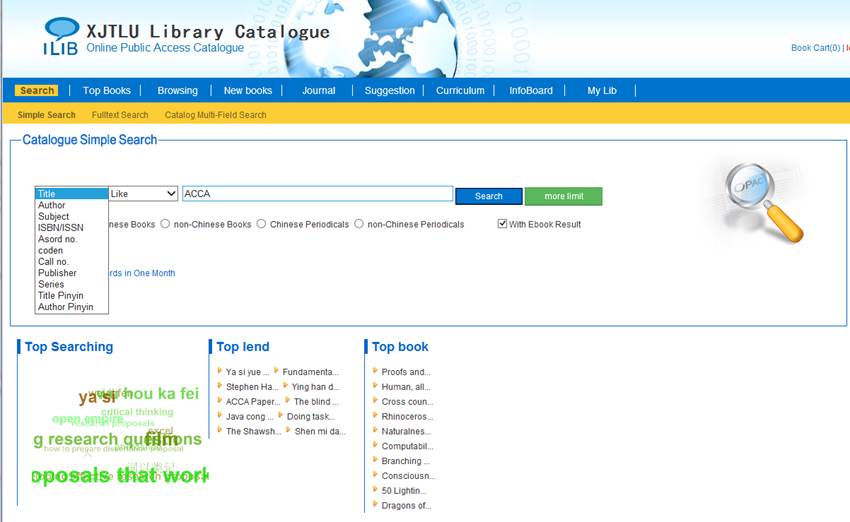Switch to Simple Search sub-tab
This screenshot has width=850, height=522.
[x=46, y=115]
